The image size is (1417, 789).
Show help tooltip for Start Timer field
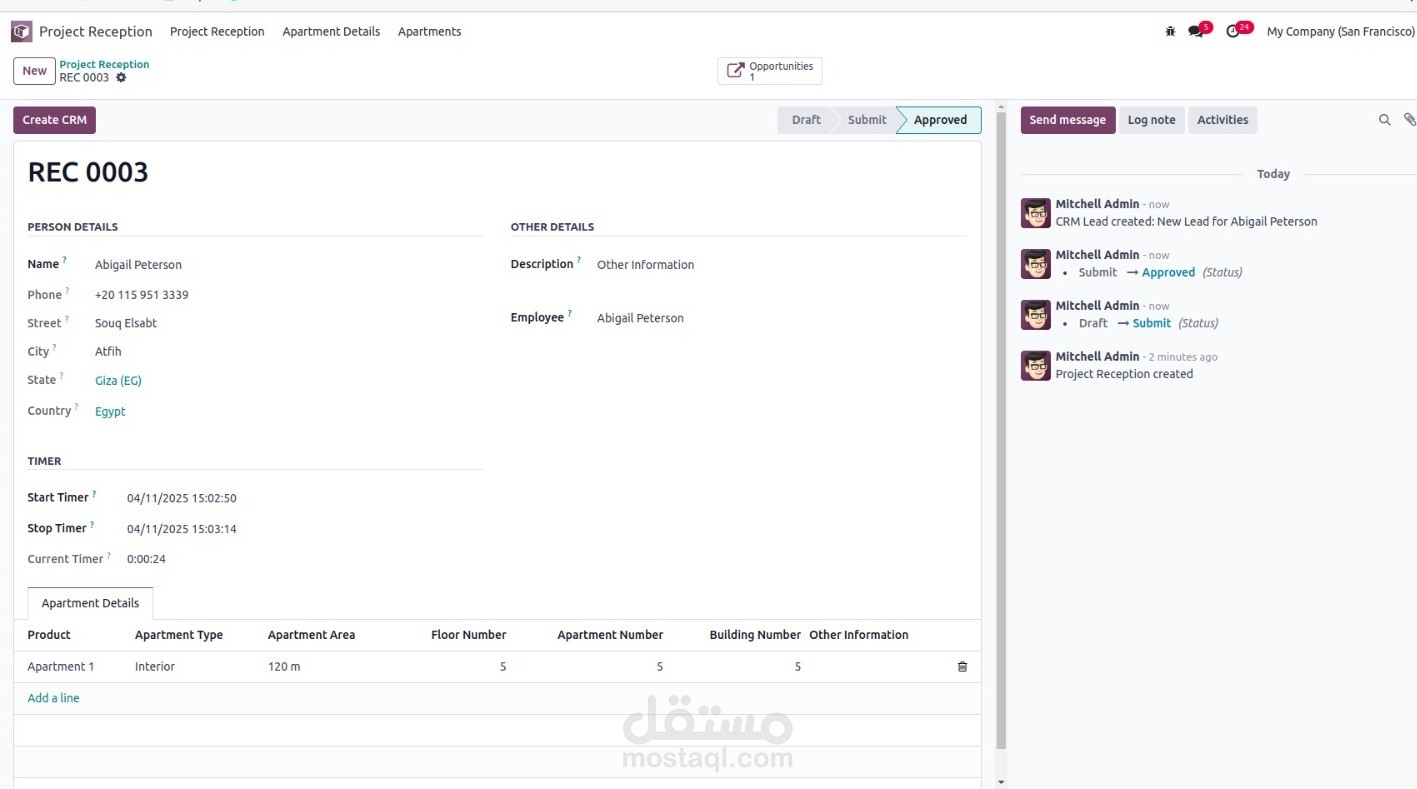95,494
